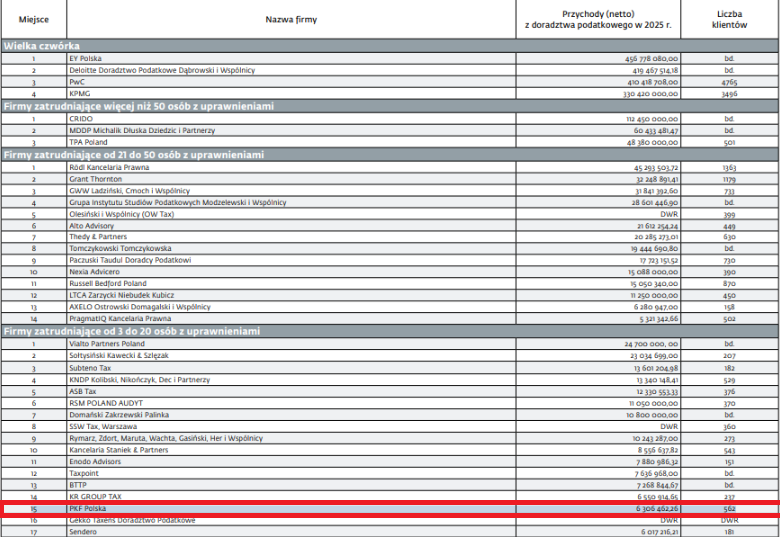Viewport: 780px width, 537px height.
Task: Click the "Liczba klientów" column header
Action: coord(729,19)
